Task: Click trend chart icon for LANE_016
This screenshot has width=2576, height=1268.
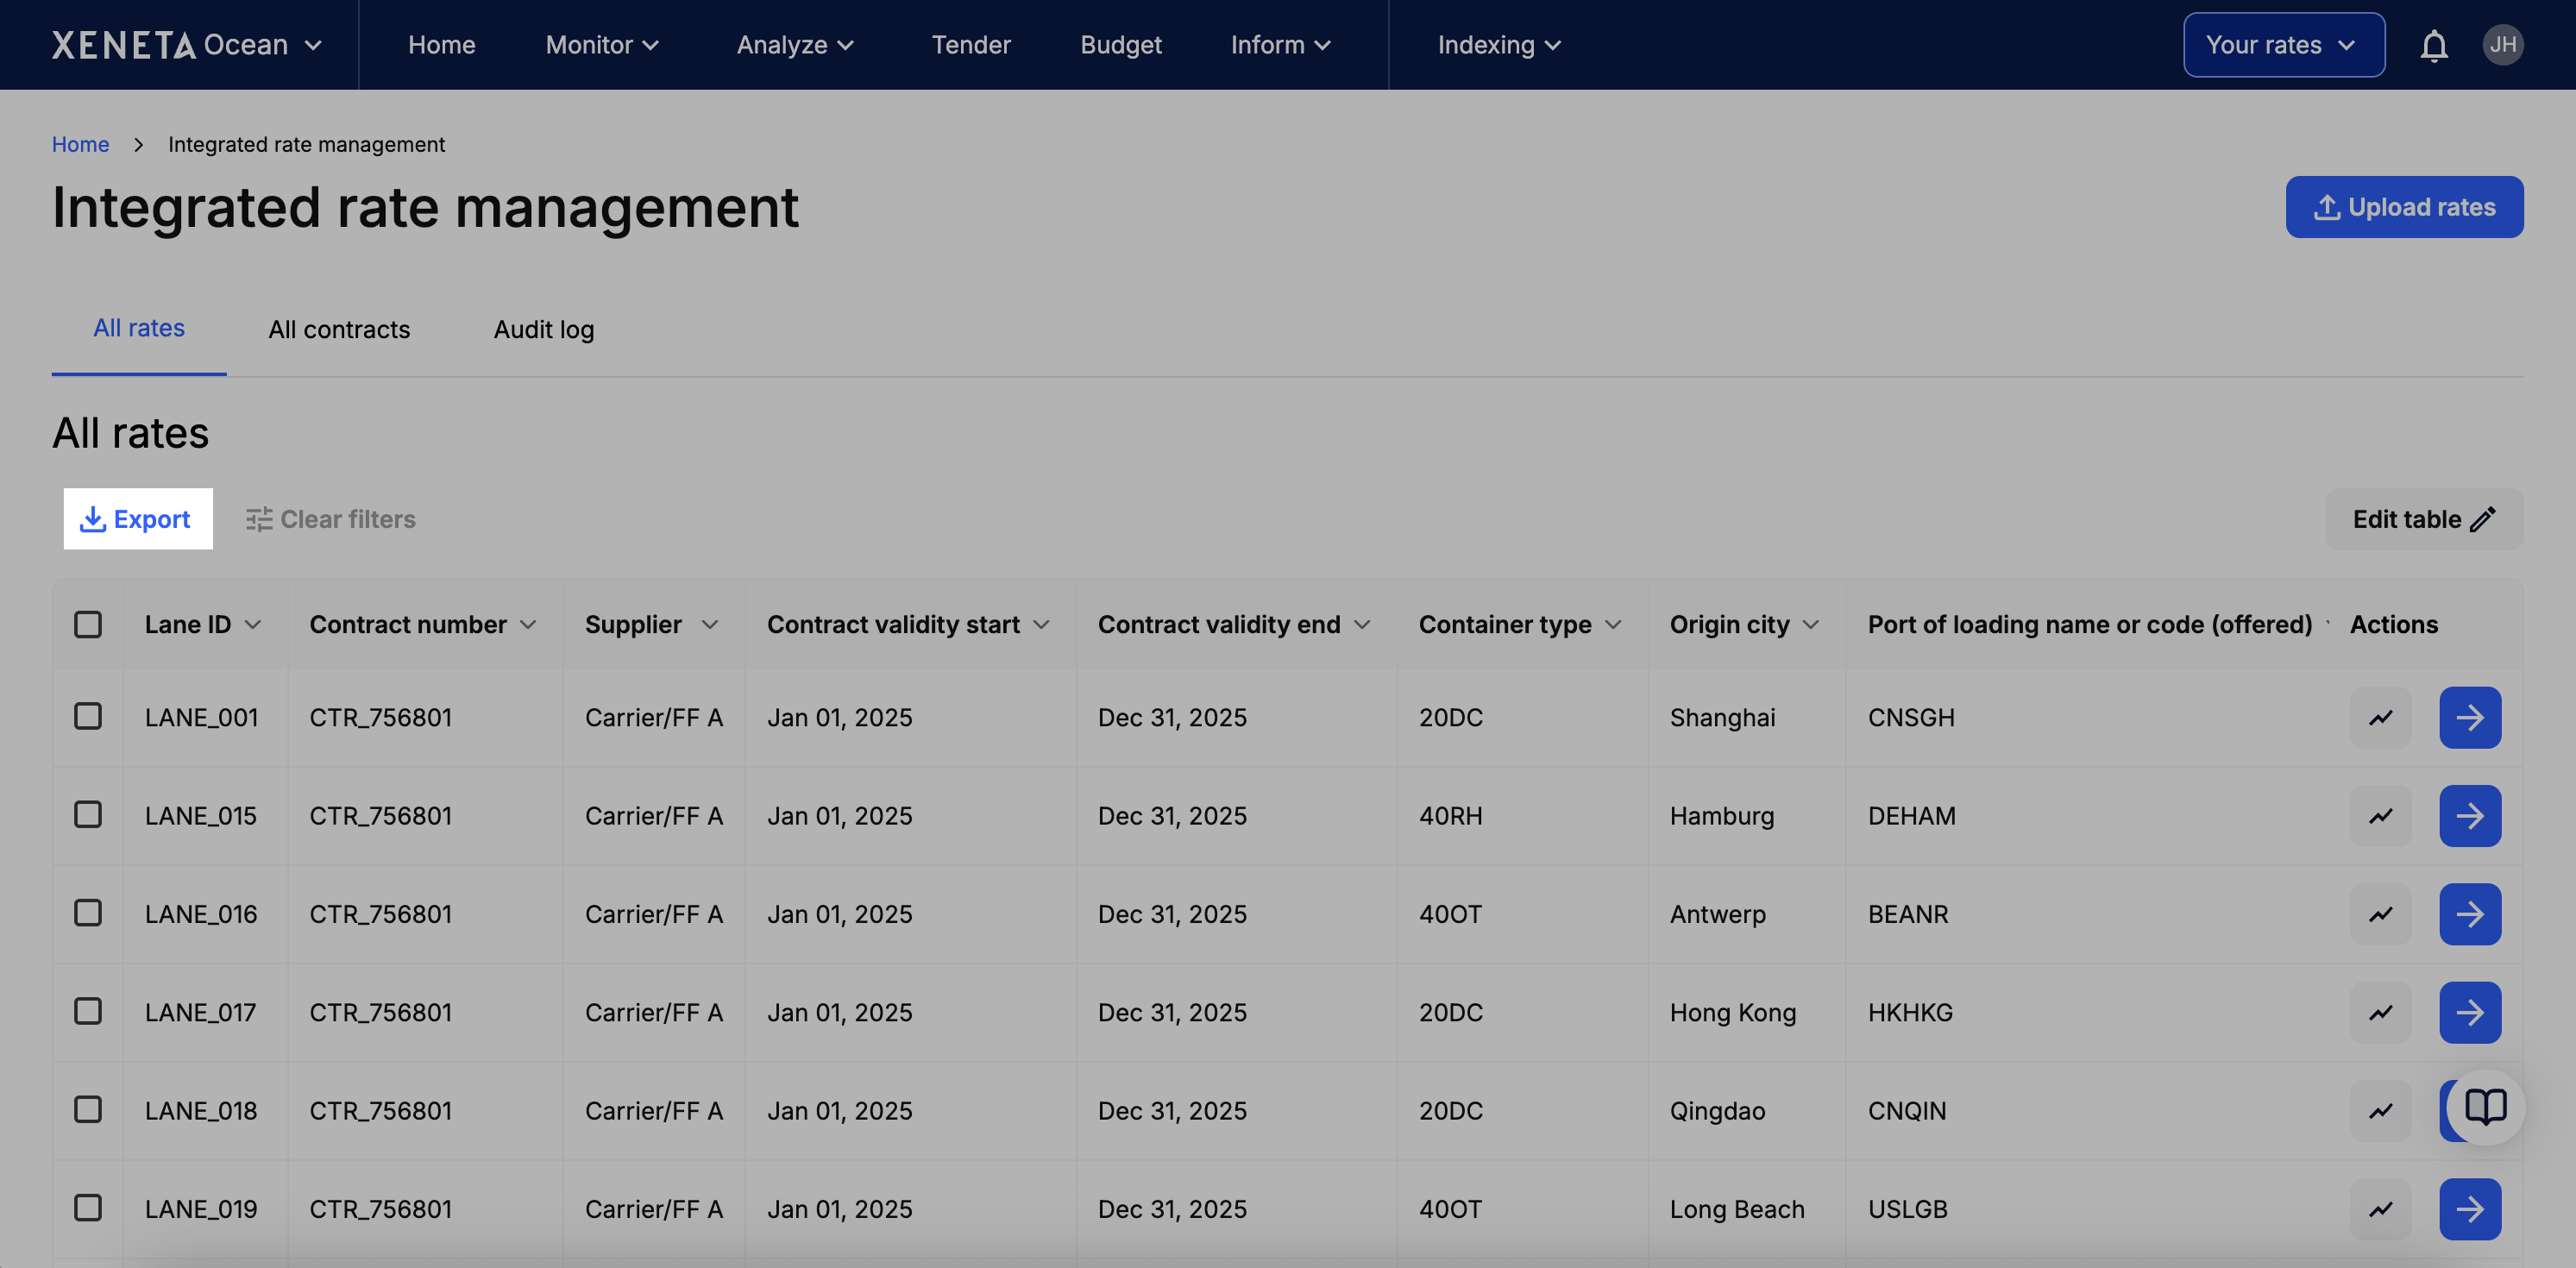Action: click(2380, 913)
